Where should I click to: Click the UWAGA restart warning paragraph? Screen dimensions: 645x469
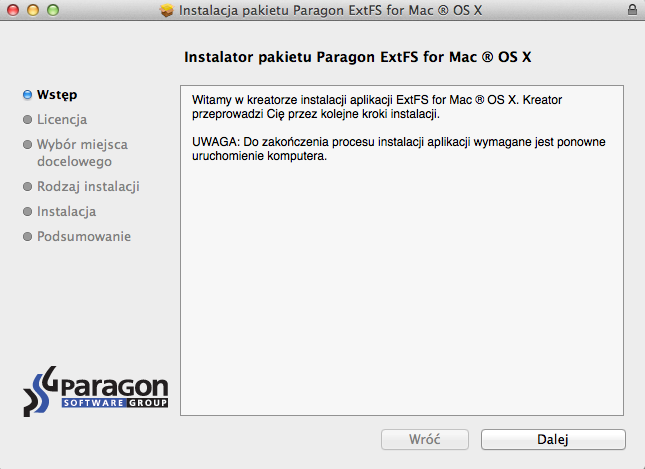tap(399, 149)
